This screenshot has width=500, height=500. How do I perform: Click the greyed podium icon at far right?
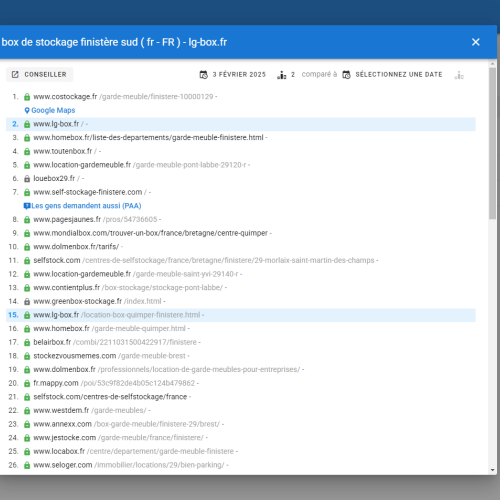459,75
